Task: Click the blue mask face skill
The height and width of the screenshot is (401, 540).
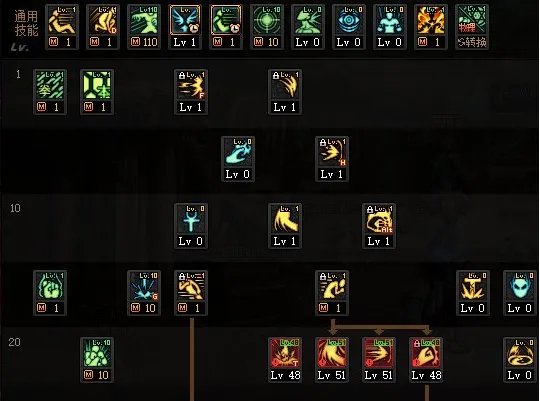Action: pyautogui.click(x=520, y=286)
